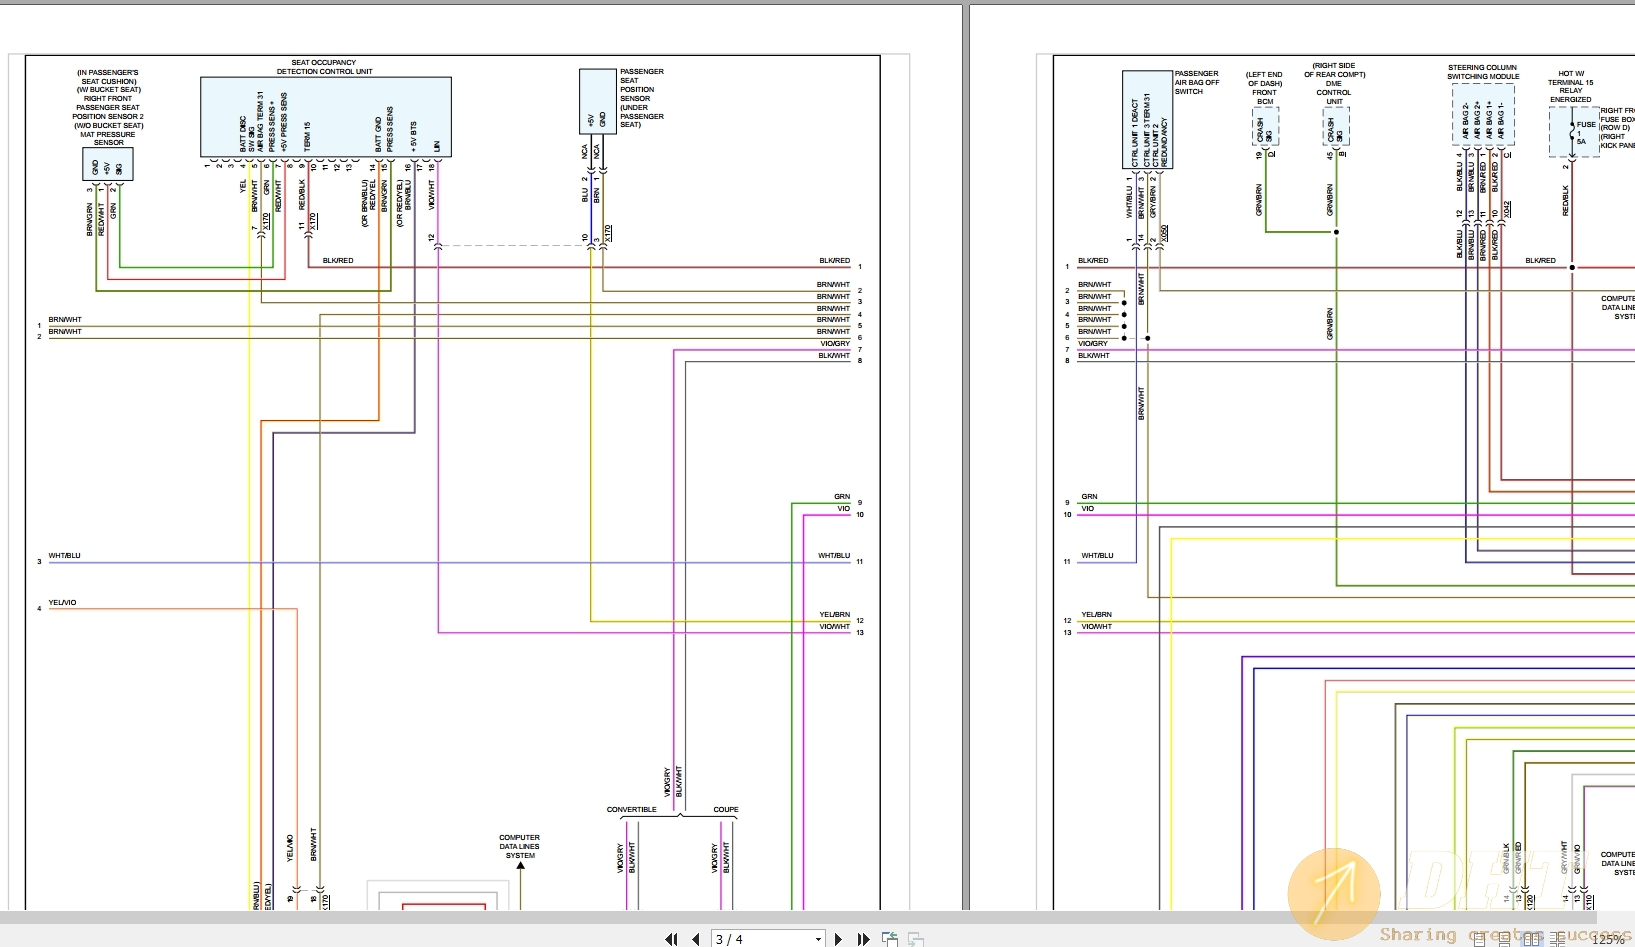Viewport: 1635px width, 947px height.
Task: Click the COUPE label
Action: coord(726,810)
